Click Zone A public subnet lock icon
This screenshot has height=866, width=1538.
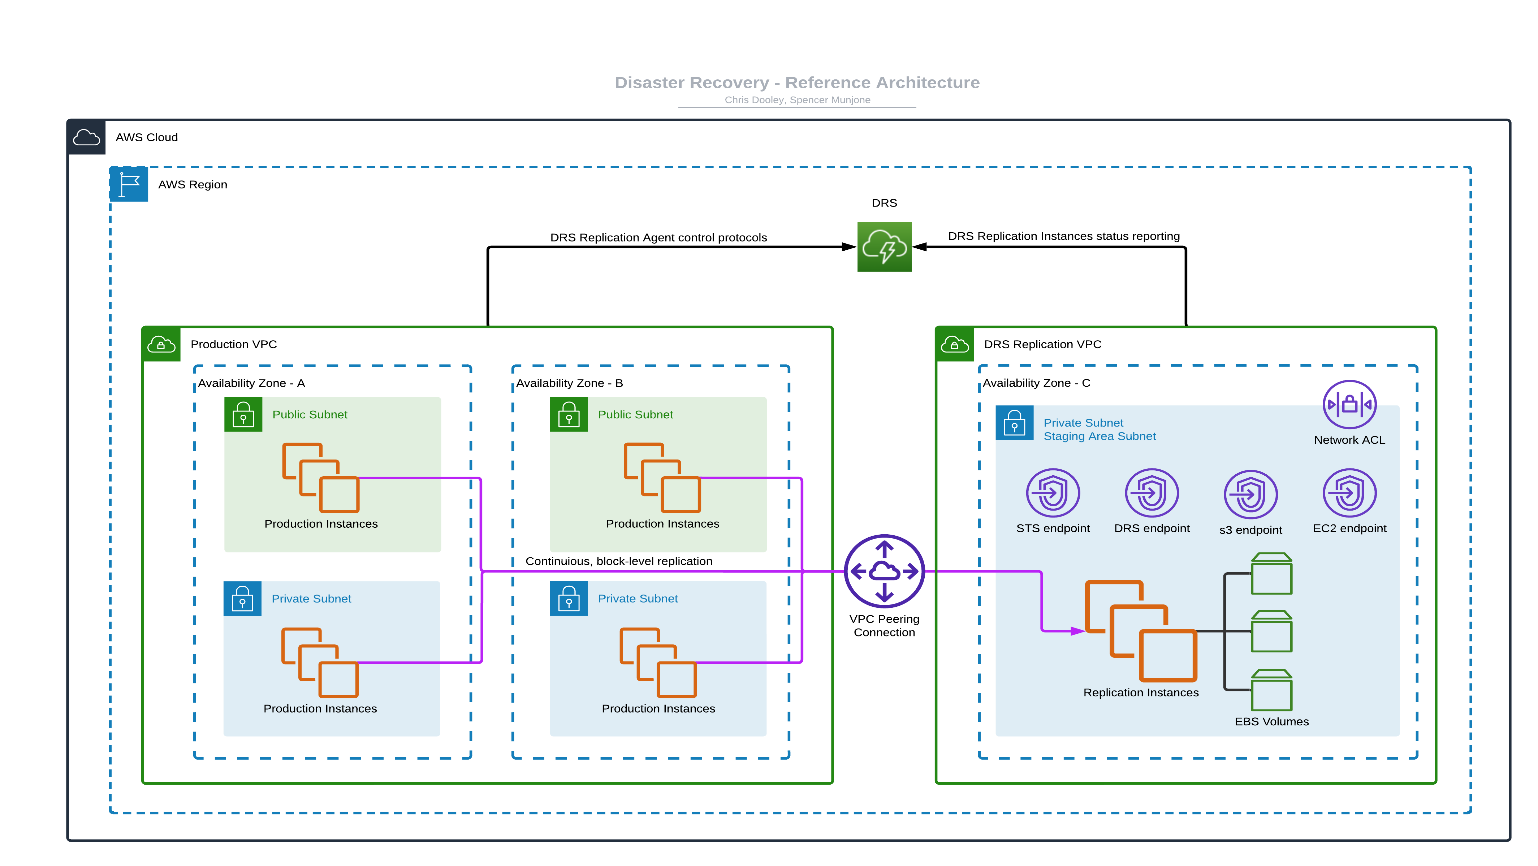click(x=243, y=415)
